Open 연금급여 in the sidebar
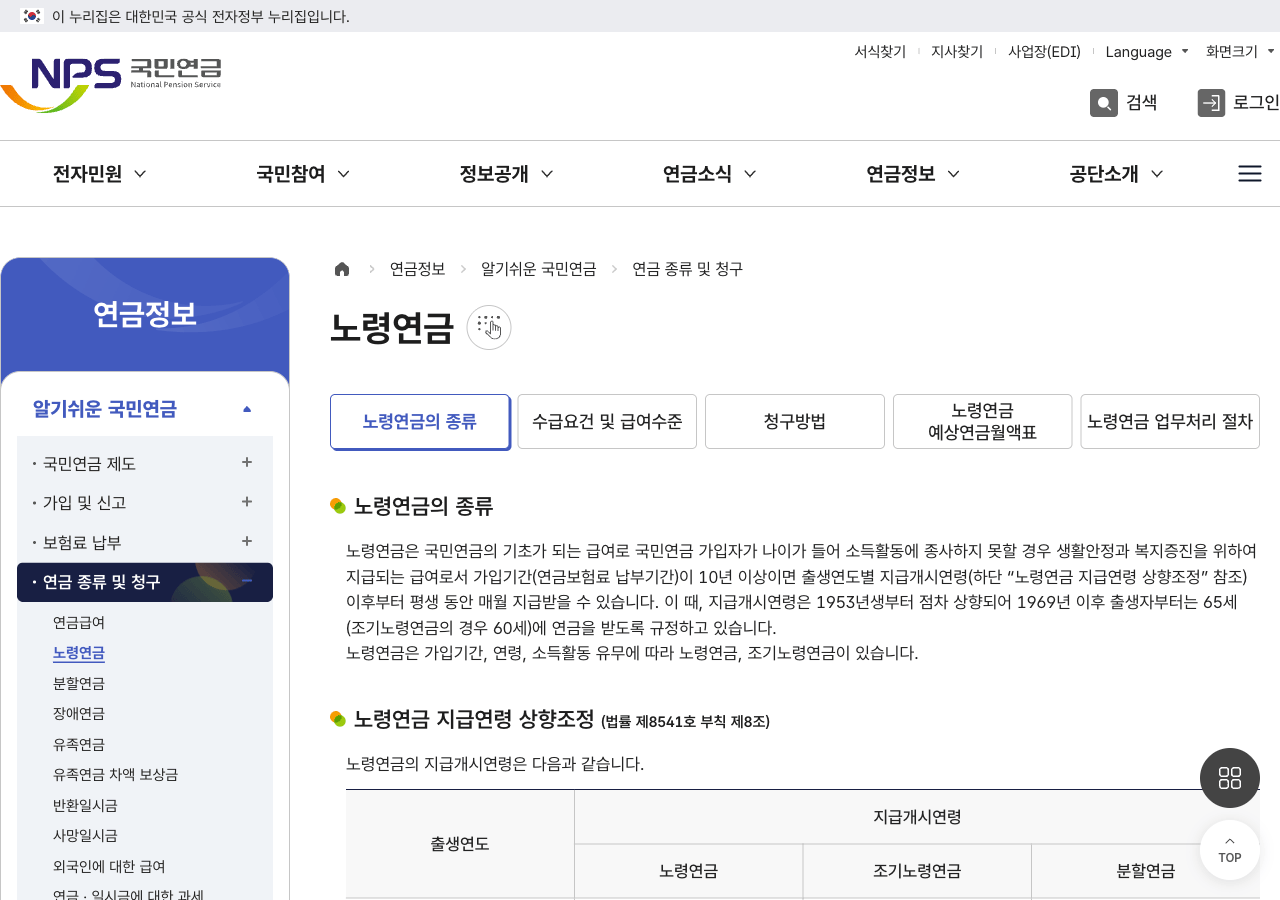1280x900 pixels. pyautogui.click(x=79, y=622)
